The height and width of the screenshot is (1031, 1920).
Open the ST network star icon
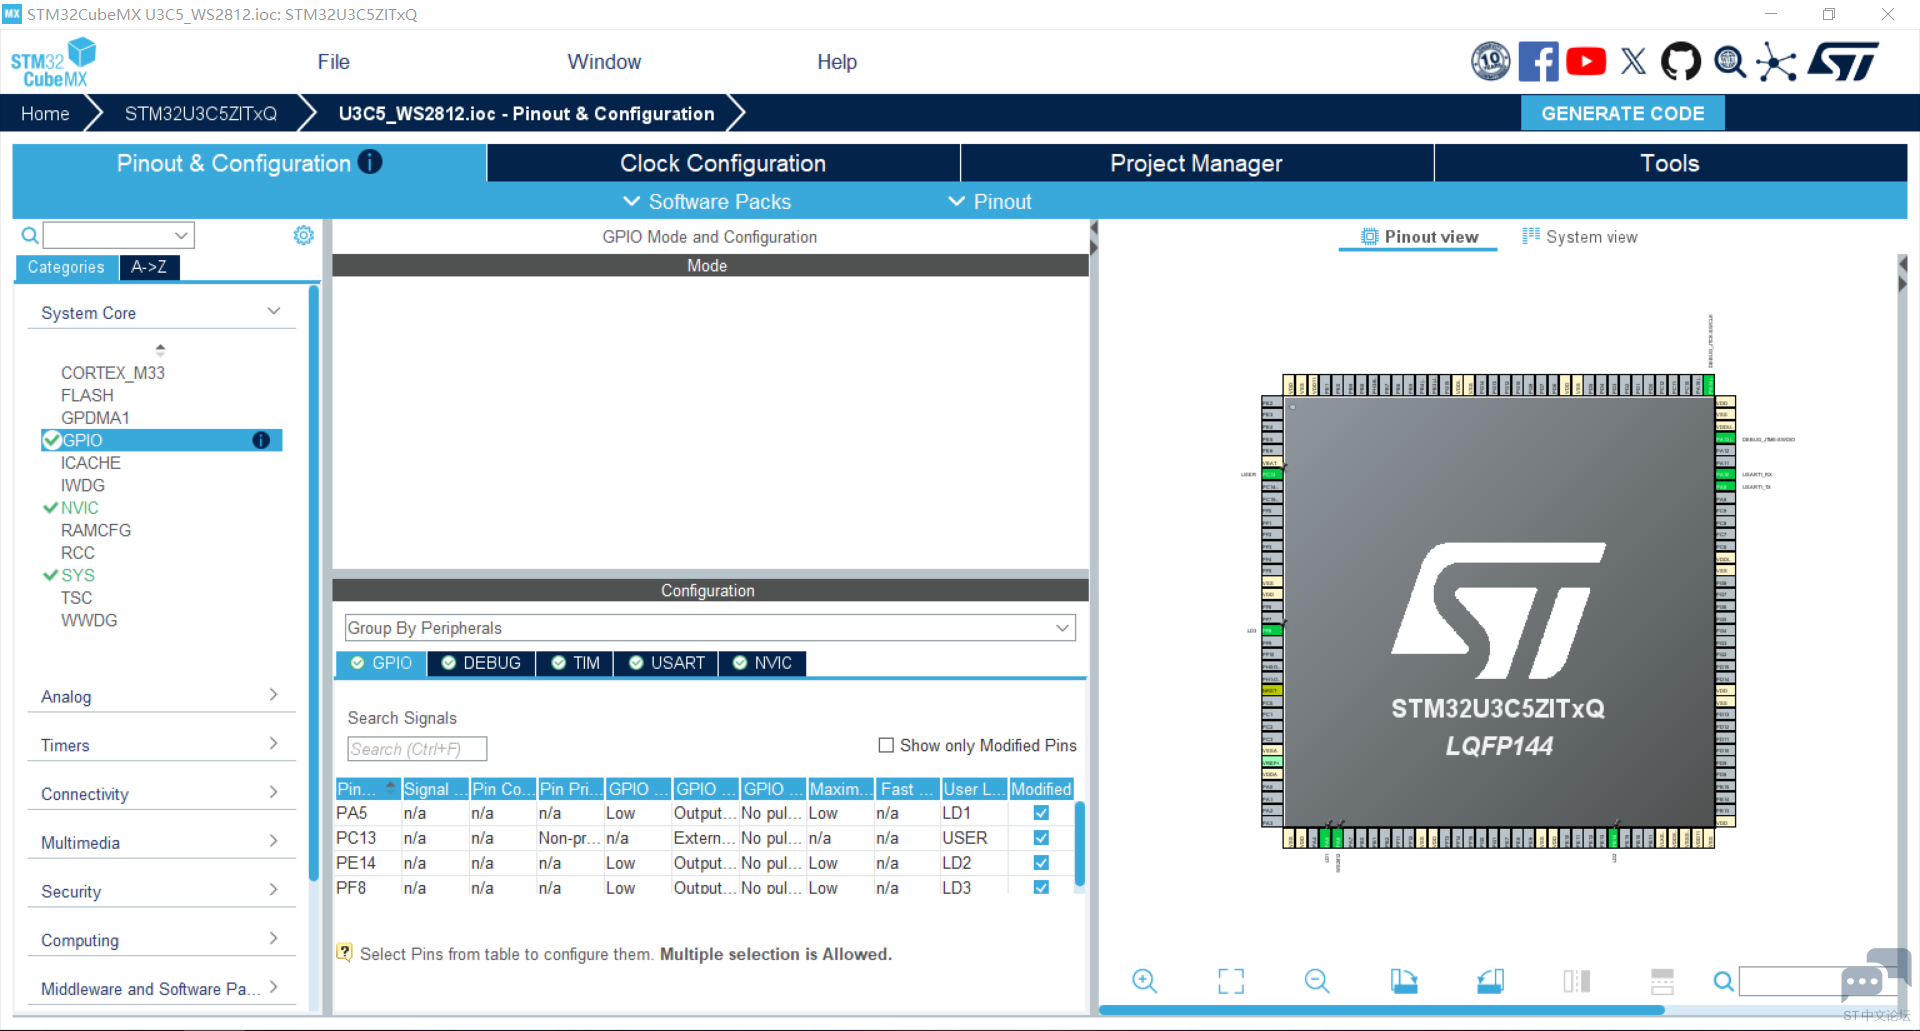(1776, 62)
